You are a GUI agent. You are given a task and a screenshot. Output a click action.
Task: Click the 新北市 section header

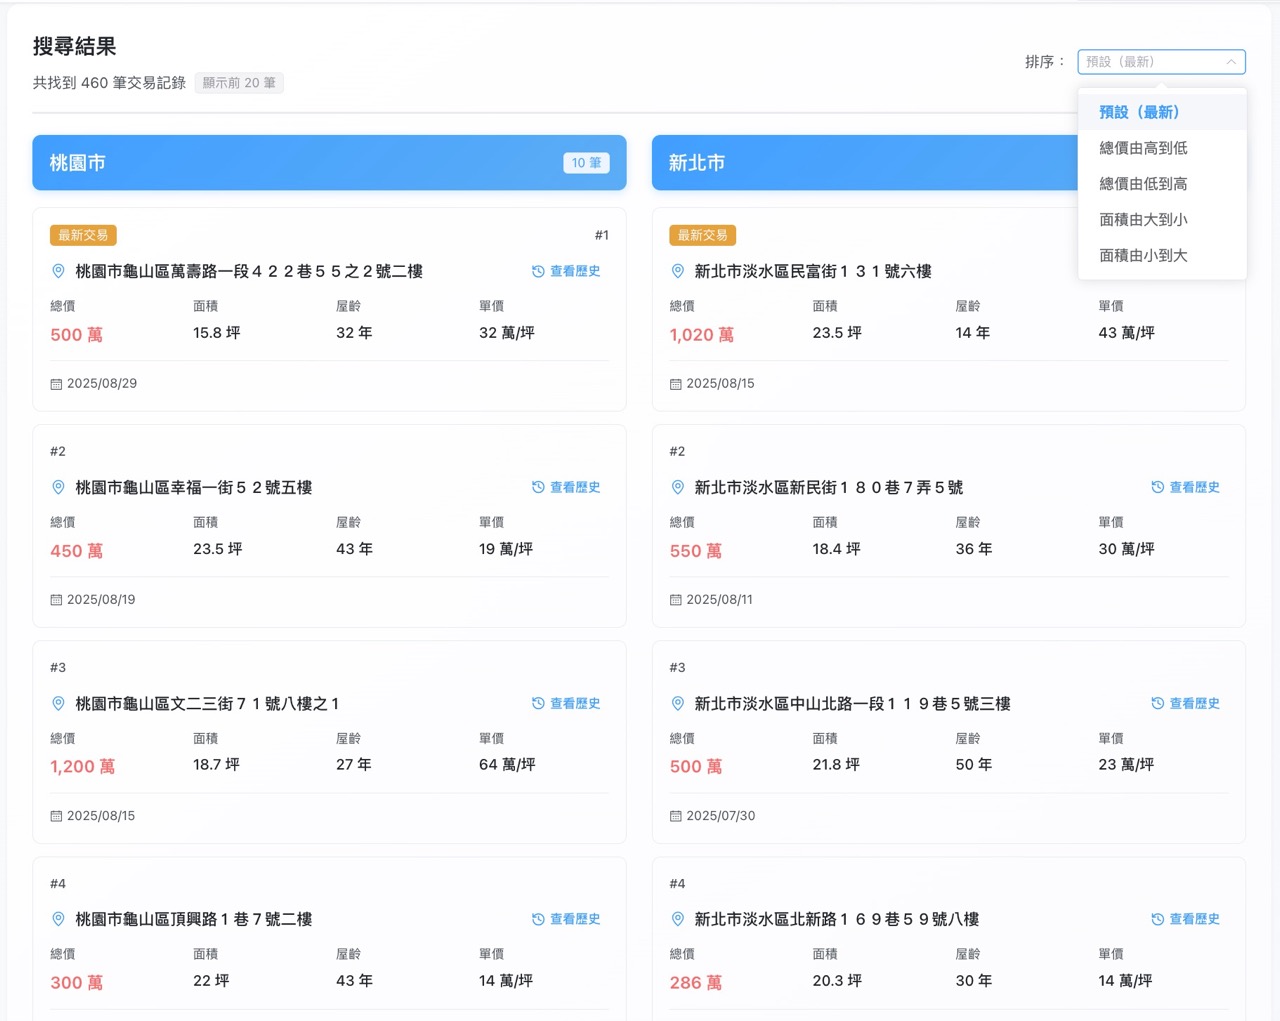[695, 163]
